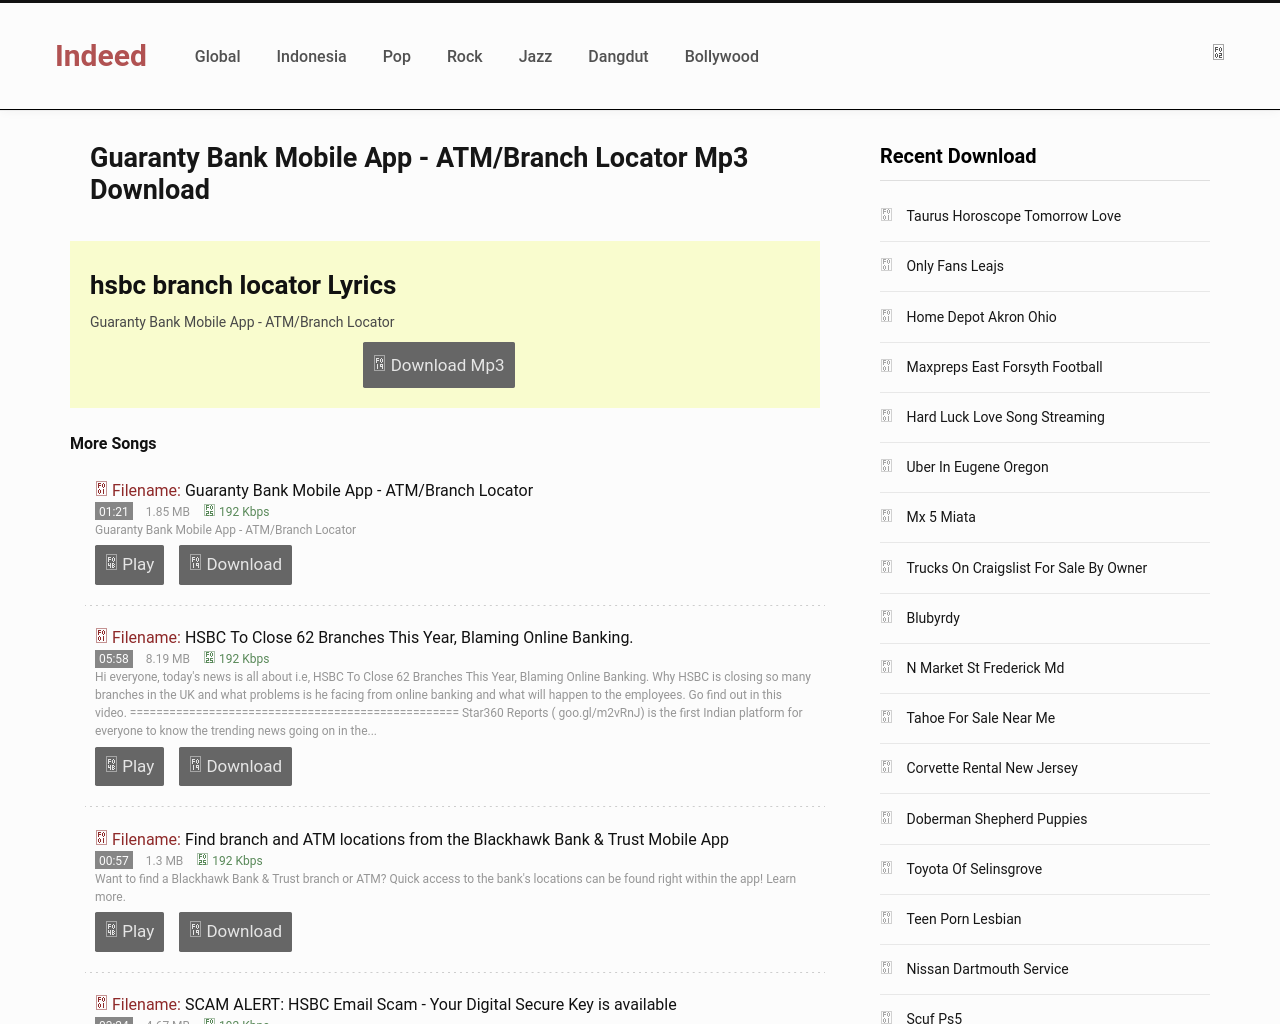Download the Blackhawk Bank & Trust track
The width and height of the screenshot is (1280, 1024).
click(235, 932)
